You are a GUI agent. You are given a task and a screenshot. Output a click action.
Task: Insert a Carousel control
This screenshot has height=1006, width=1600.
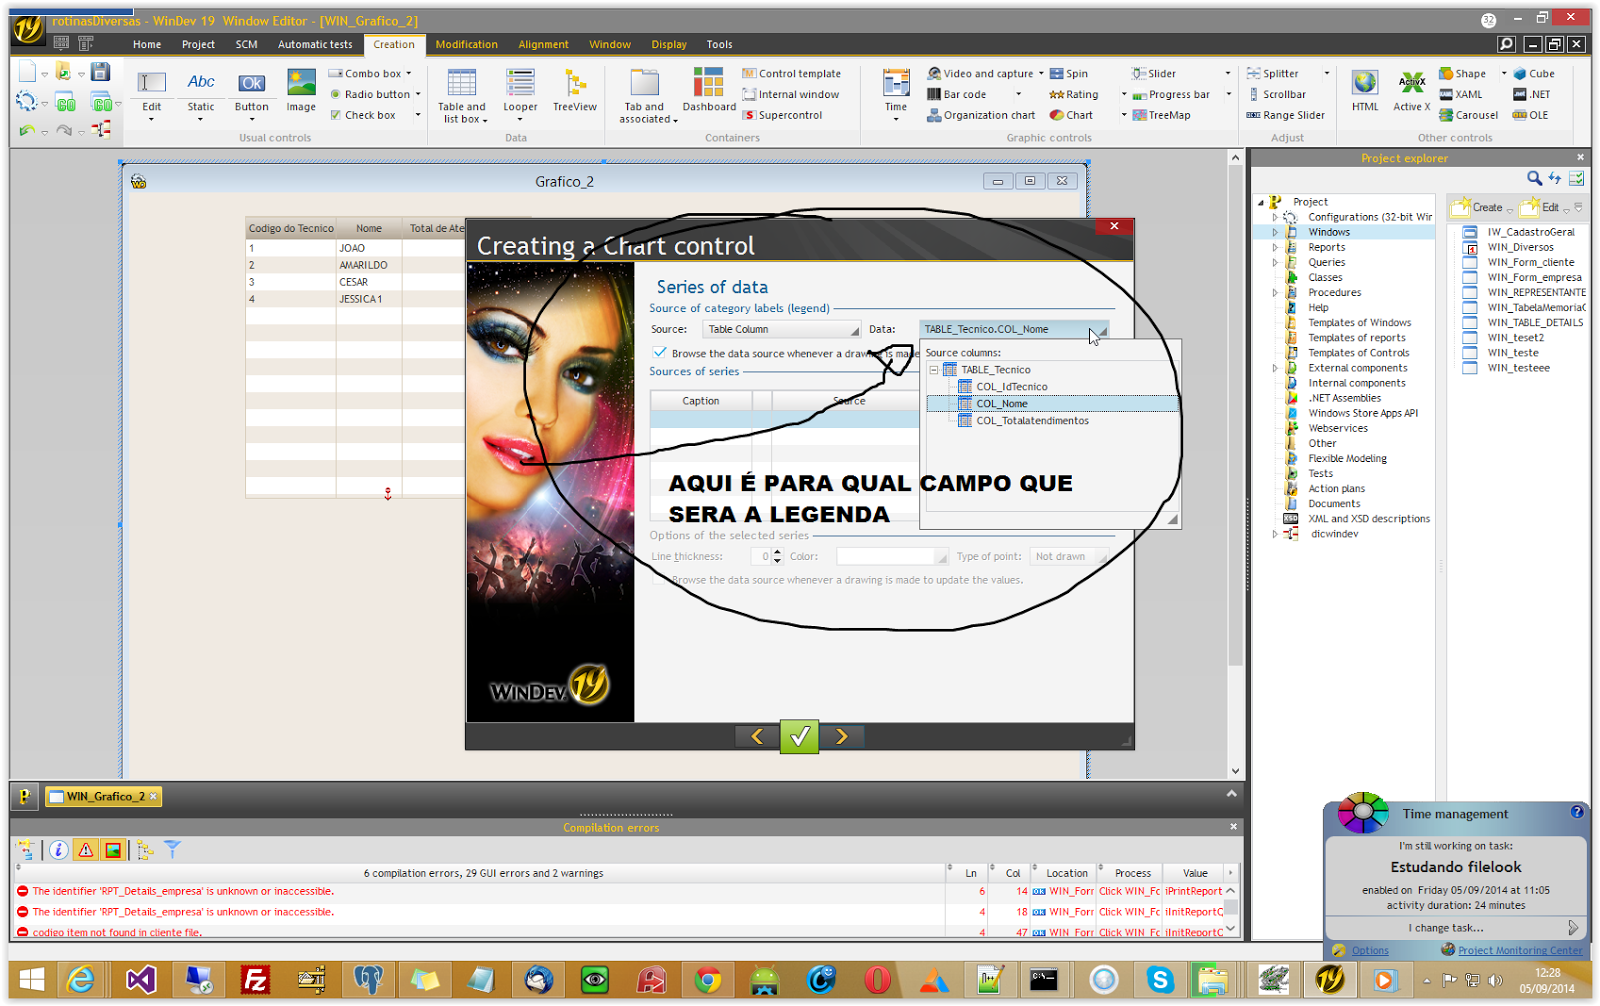pos(1468,115)
